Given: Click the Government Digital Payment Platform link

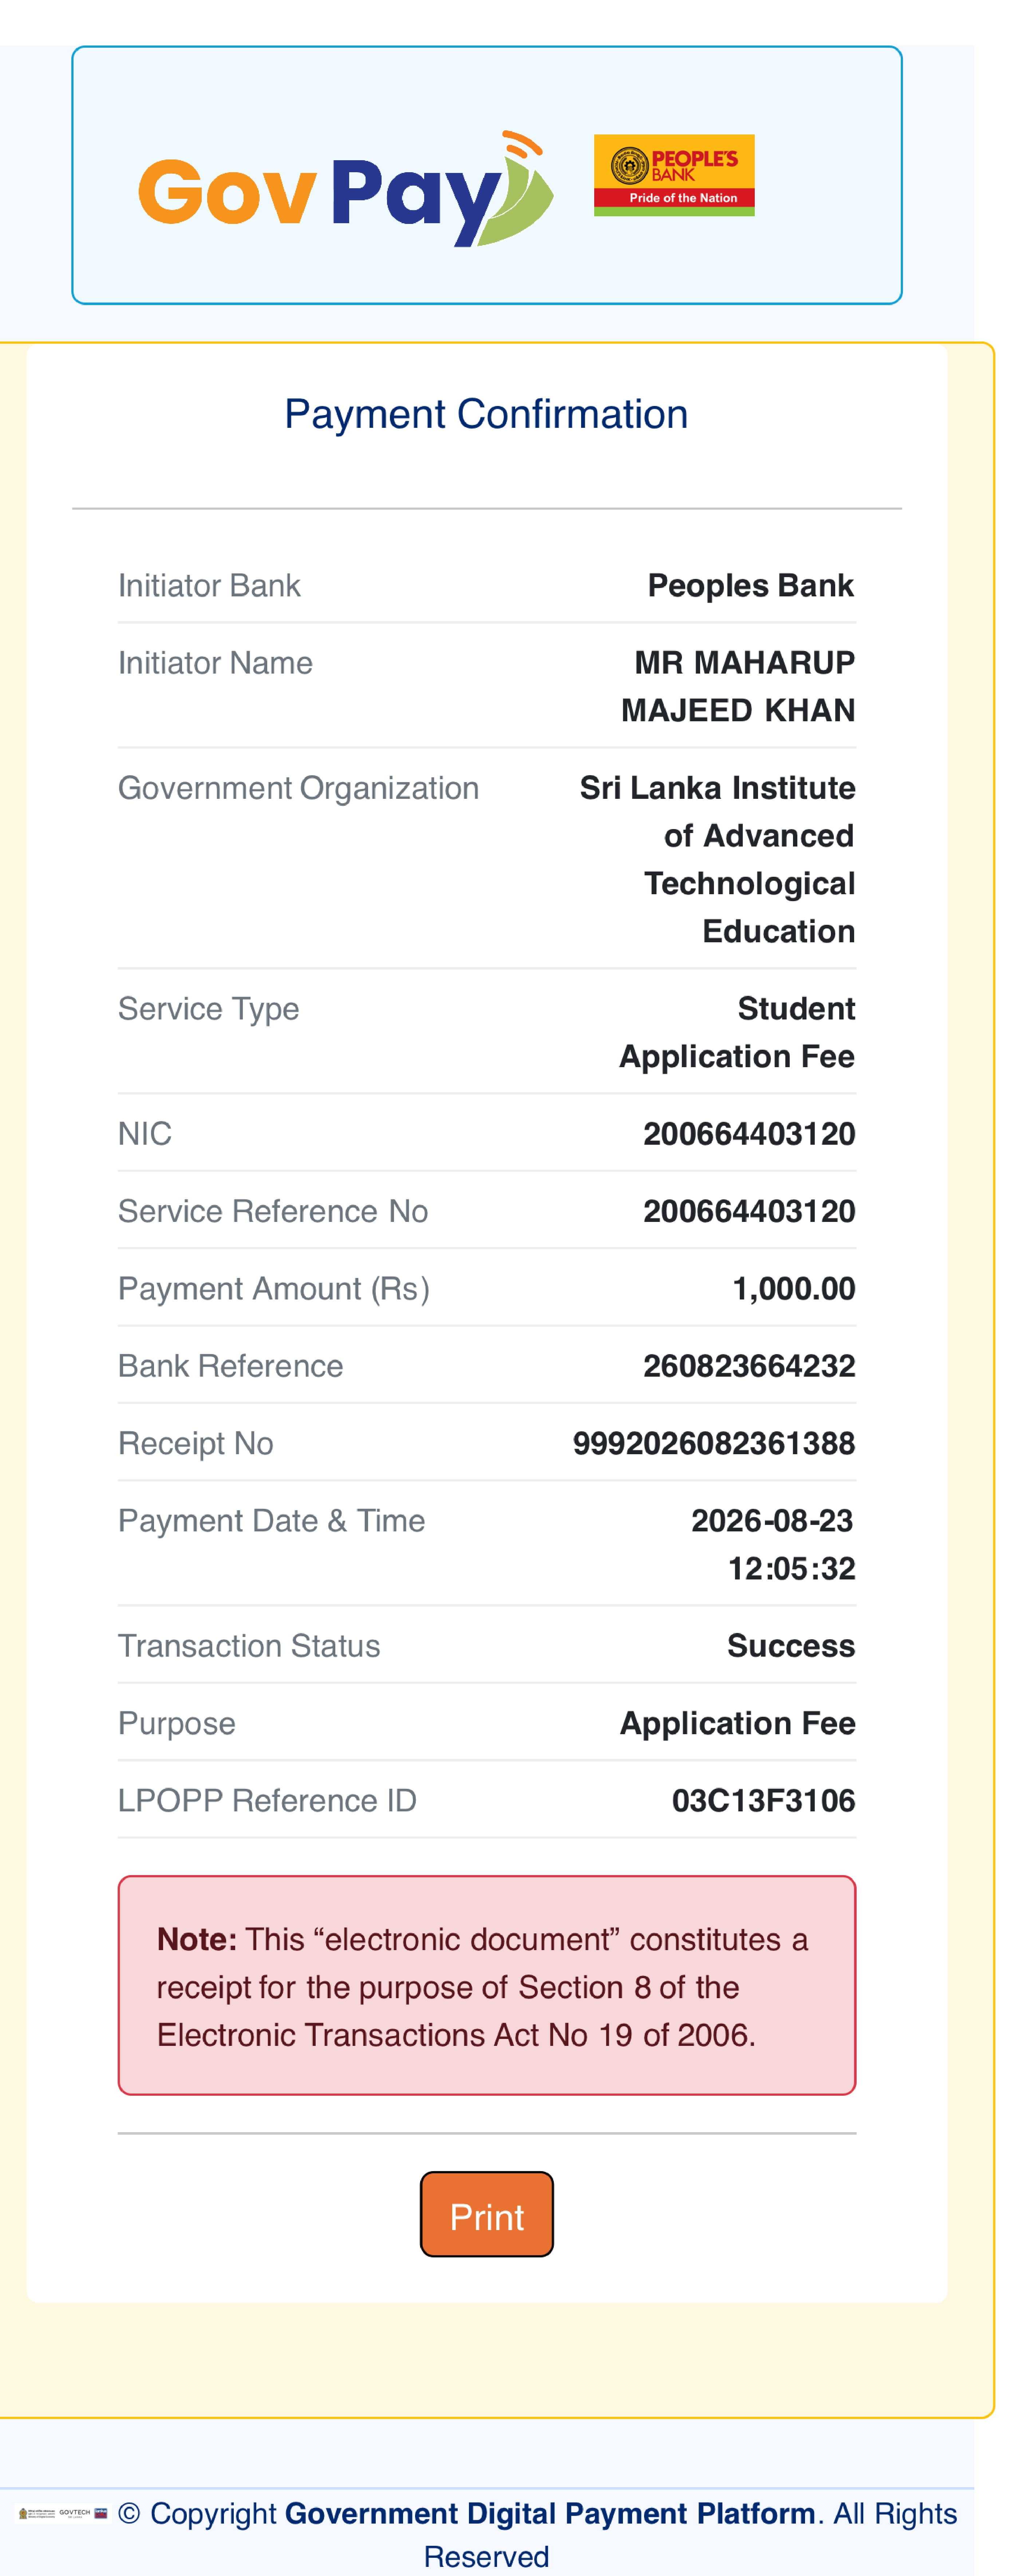Looking at the screenshot, I should click(550, 2513).
